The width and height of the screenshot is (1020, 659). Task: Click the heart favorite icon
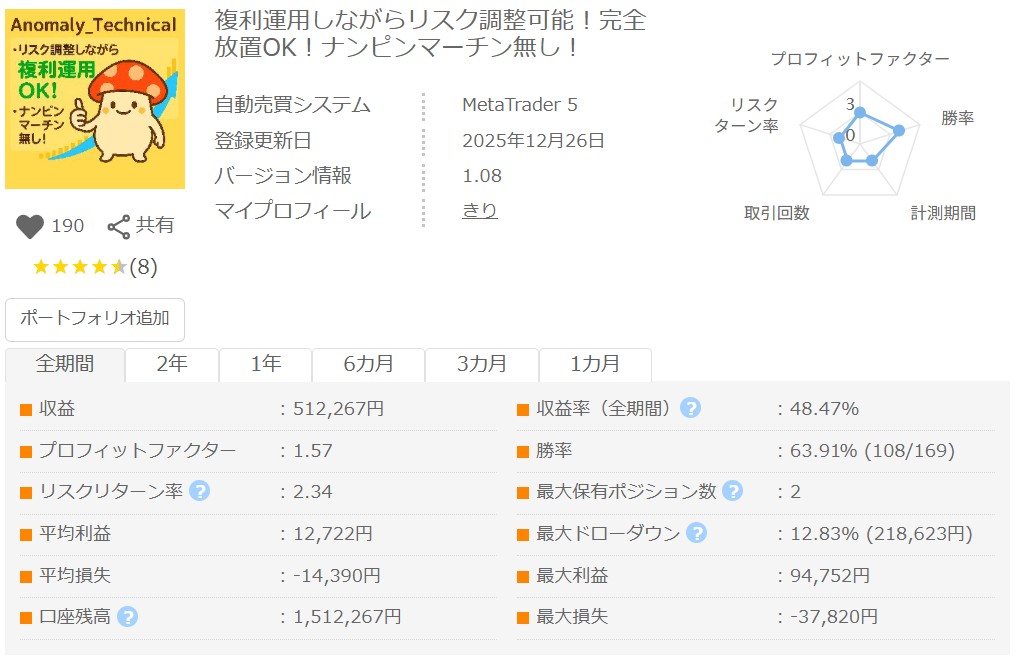[30, 227]
